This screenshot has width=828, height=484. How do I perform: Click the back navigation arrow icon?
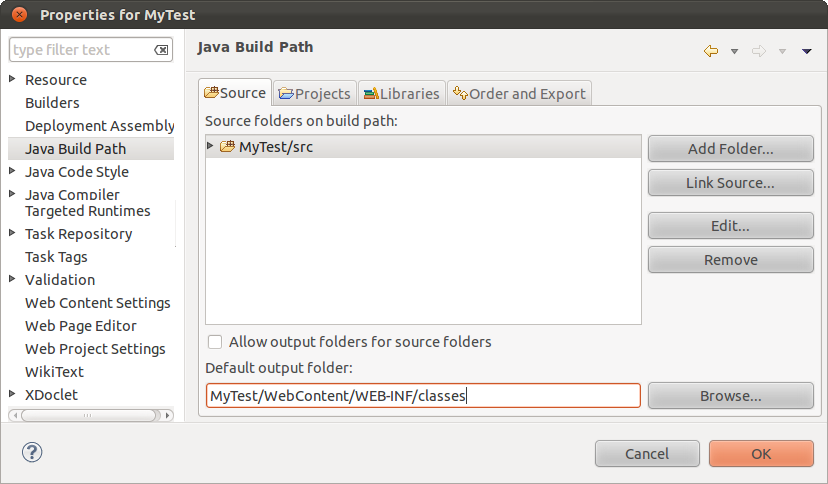pyautogui.click(x=711, y=51)
